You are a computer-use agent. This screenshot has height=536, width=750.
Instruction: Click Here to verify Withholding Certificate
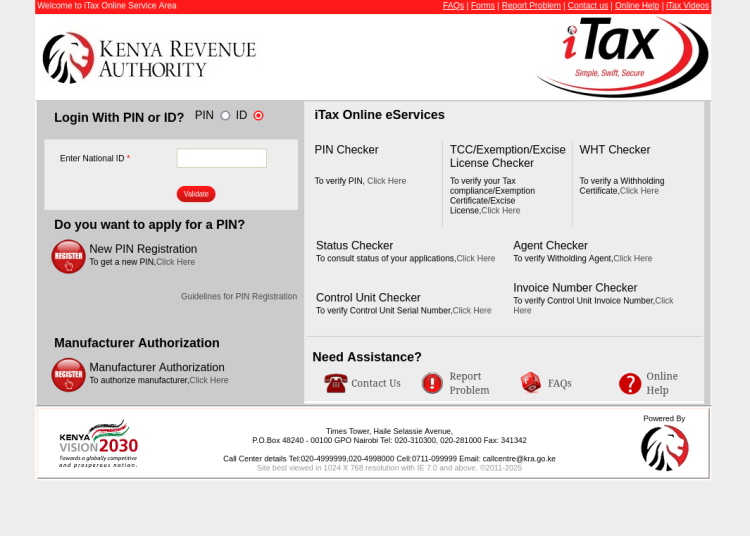(640, 191)
